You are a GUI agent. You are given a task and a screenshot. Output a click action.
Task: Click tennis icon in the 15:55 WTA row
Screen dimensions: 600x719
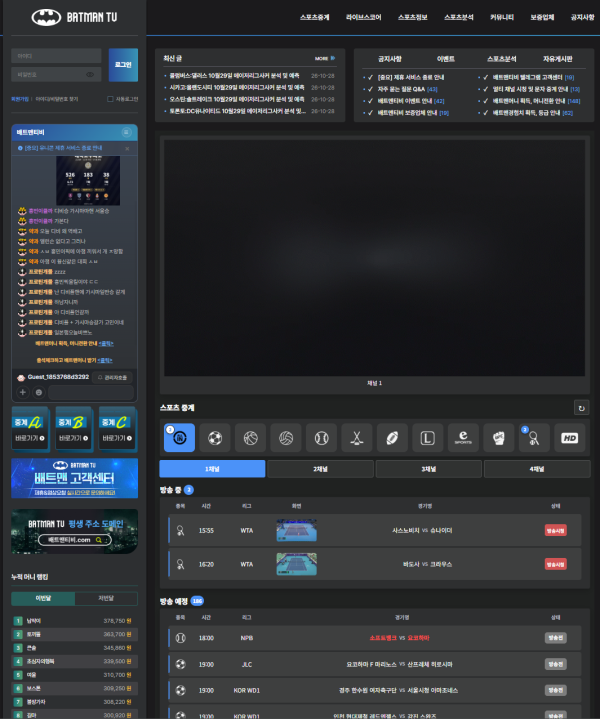[x=180, y=531]
